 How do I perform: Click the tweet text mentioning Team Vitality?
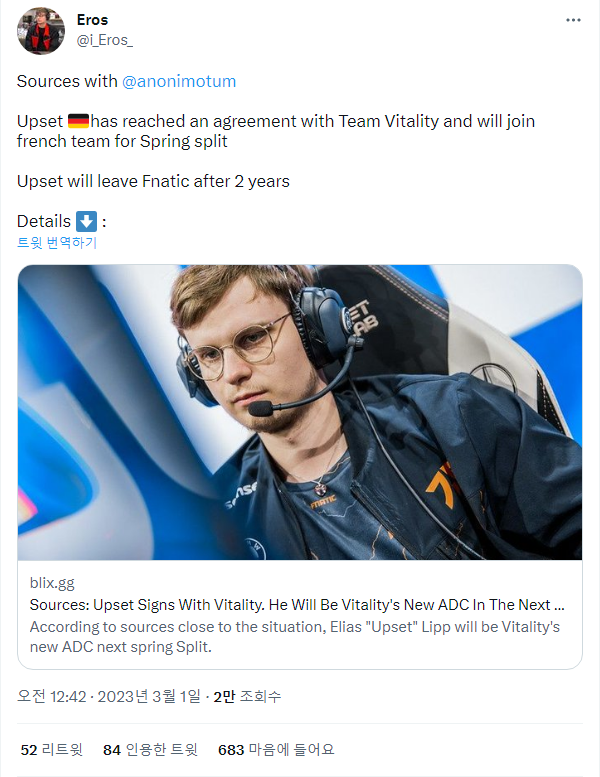[276, 131]
